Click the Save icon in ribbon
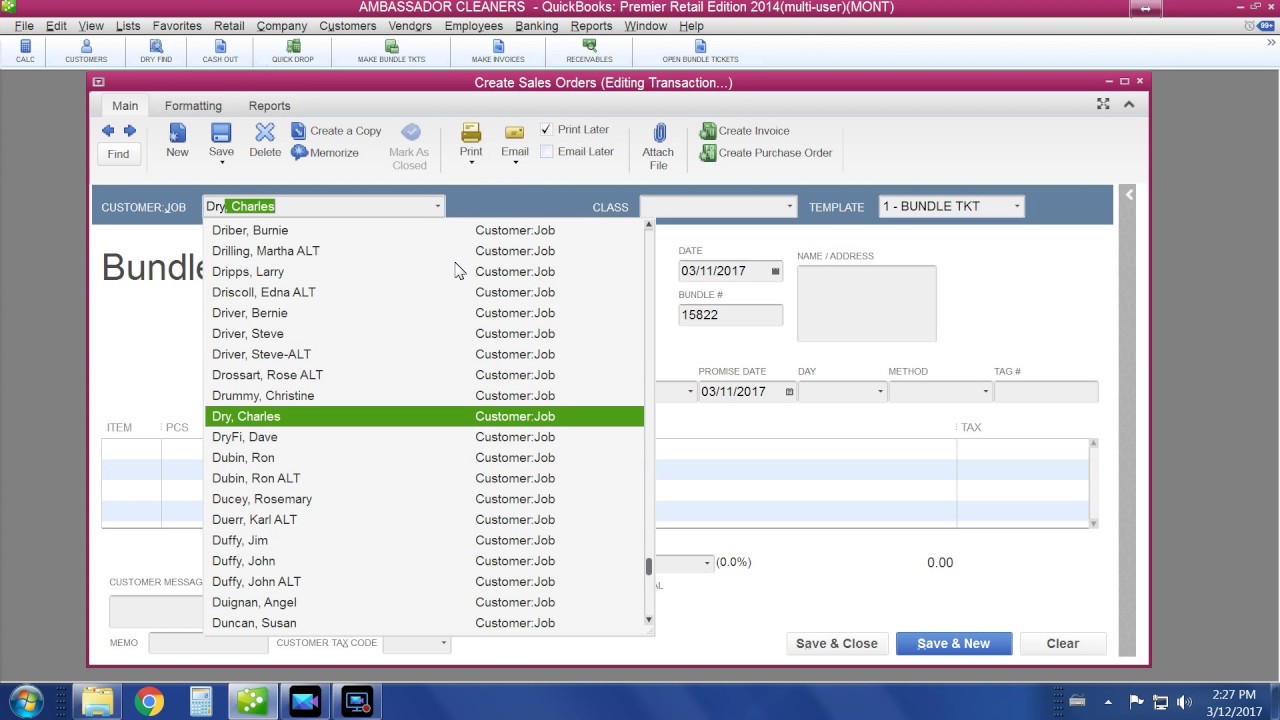 (221, 133)
